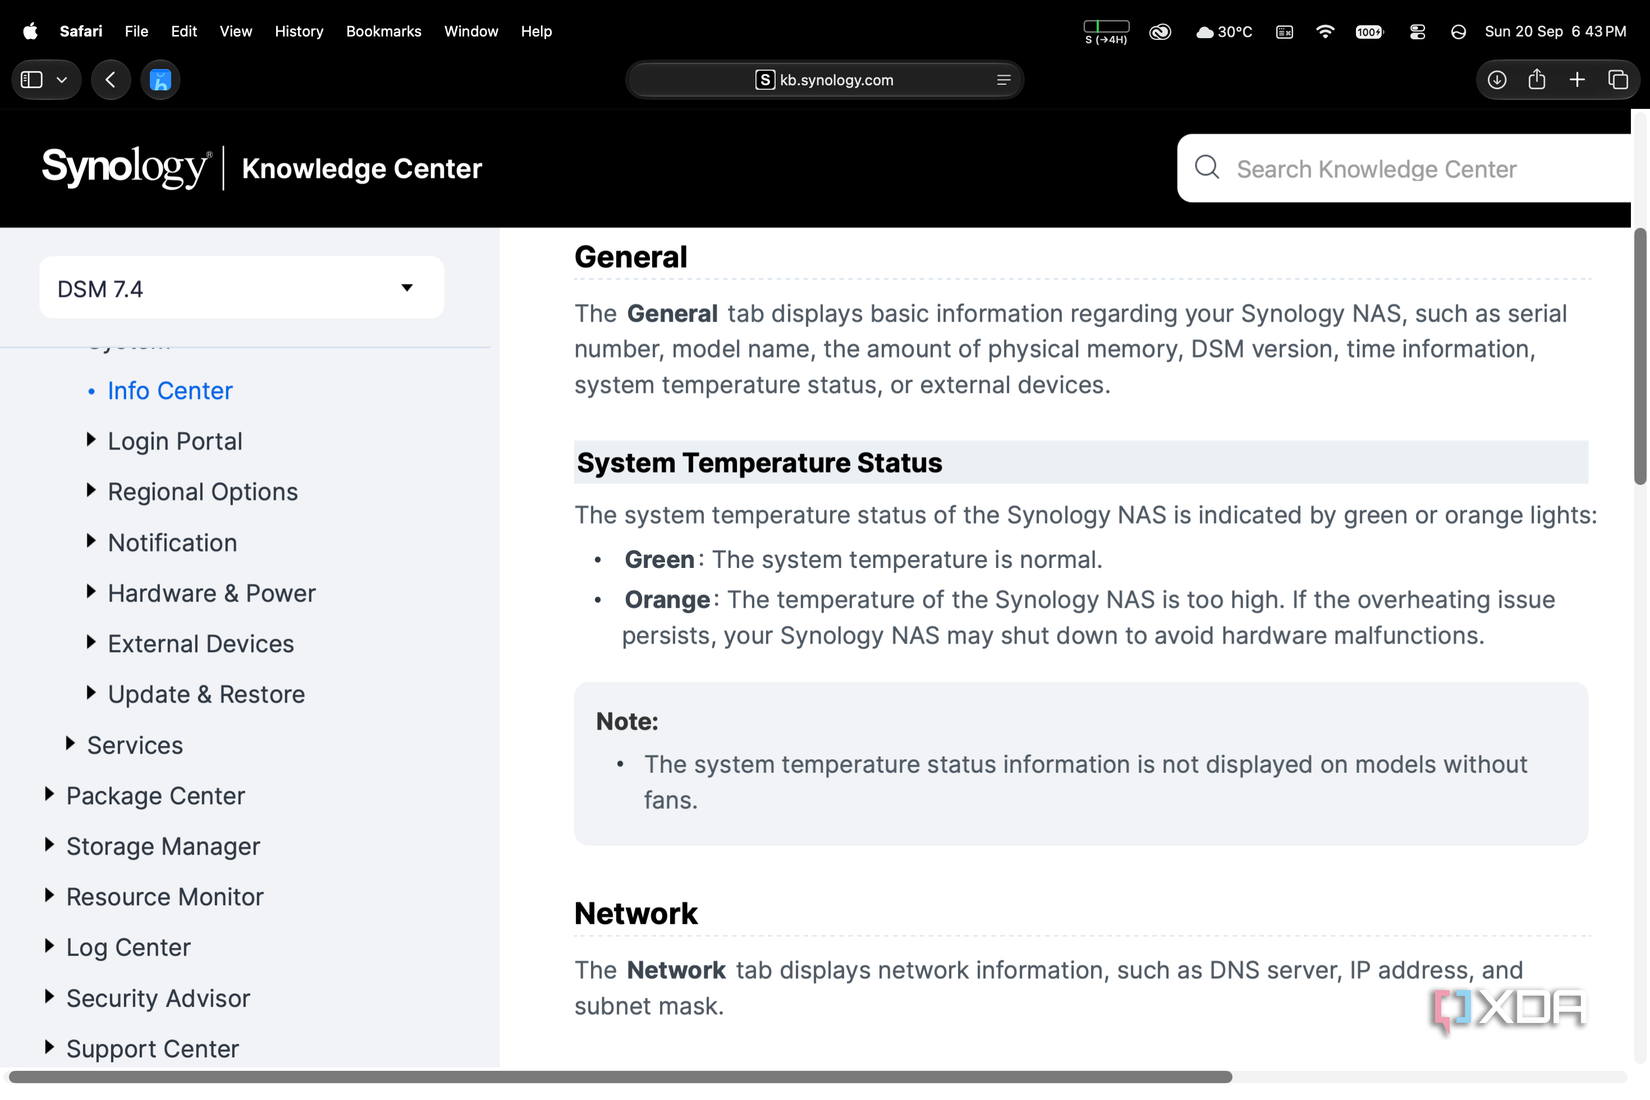Click the "General" section heading
Viewport: 1650px width, 1100px height.
tap(631, 257)
